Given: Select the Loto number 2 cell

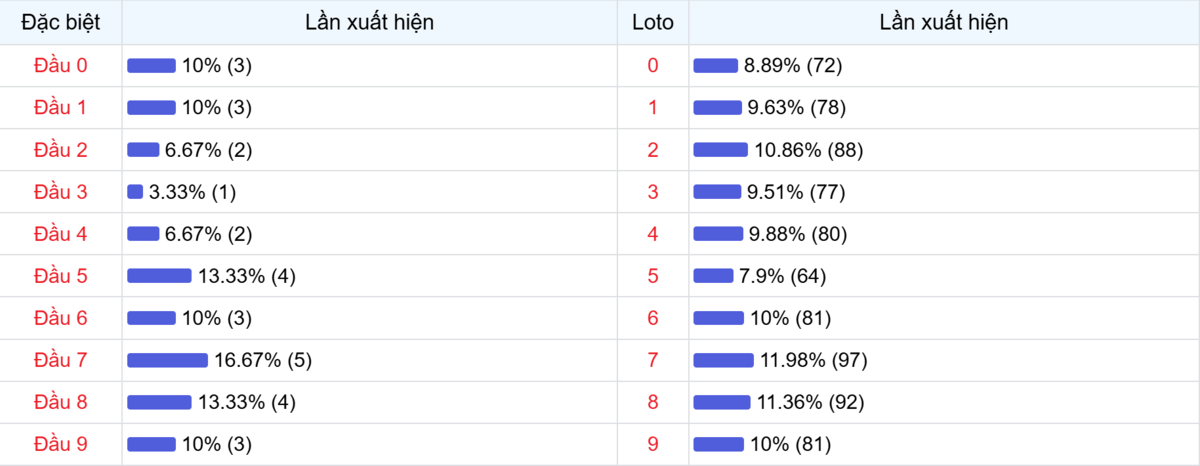Looking at the screenshot, I should click(x=653, y=150).
